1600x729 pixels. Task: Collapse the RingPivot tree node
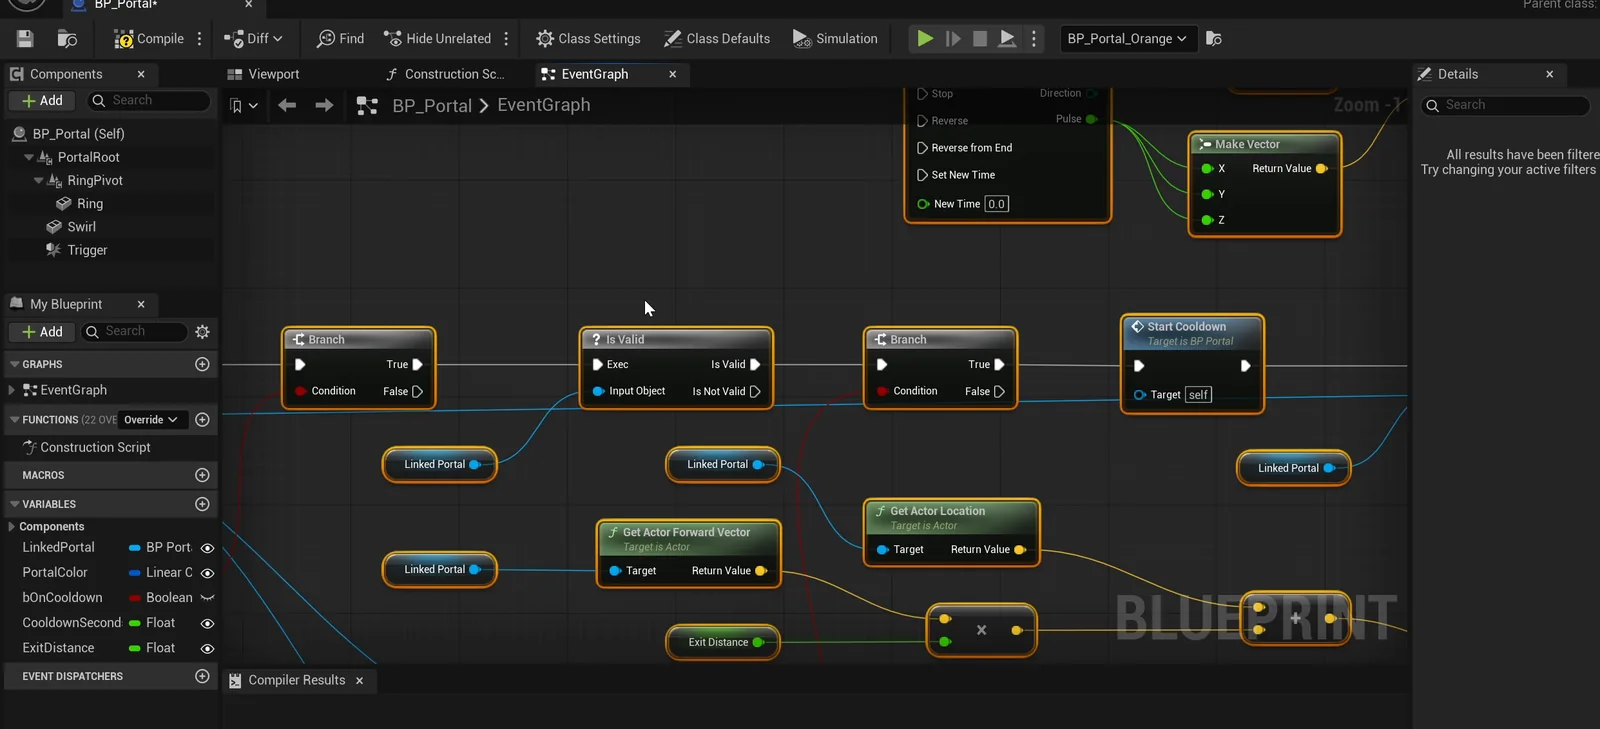39,181
